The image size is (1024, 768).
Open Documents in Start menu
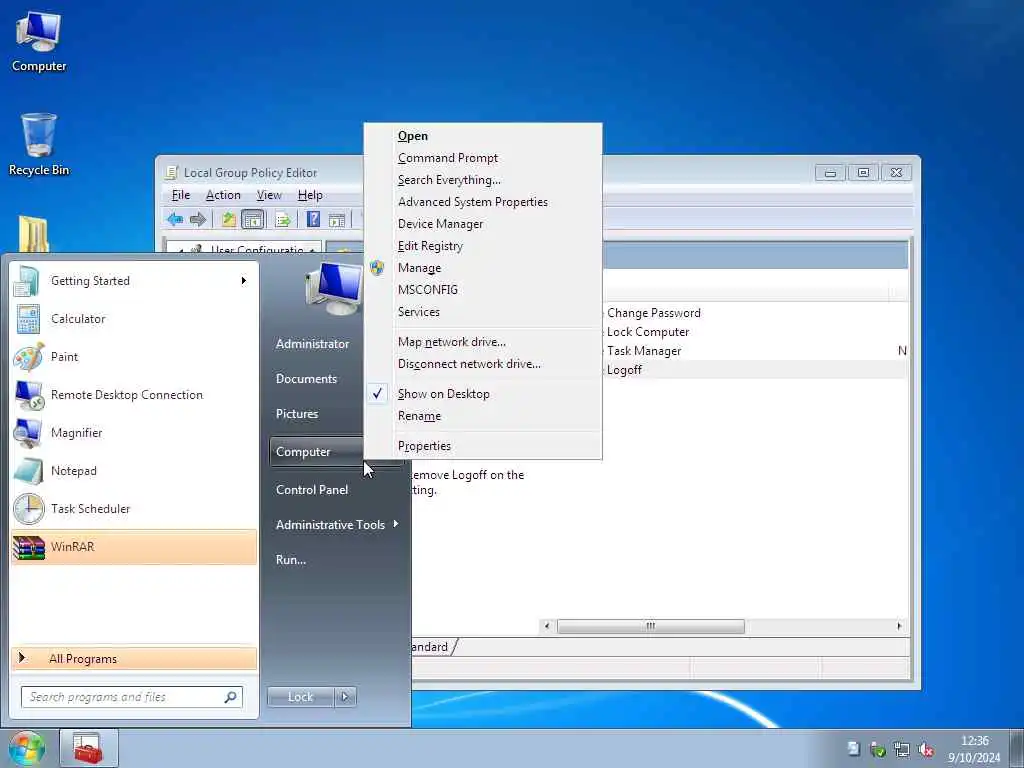(306, 379)
